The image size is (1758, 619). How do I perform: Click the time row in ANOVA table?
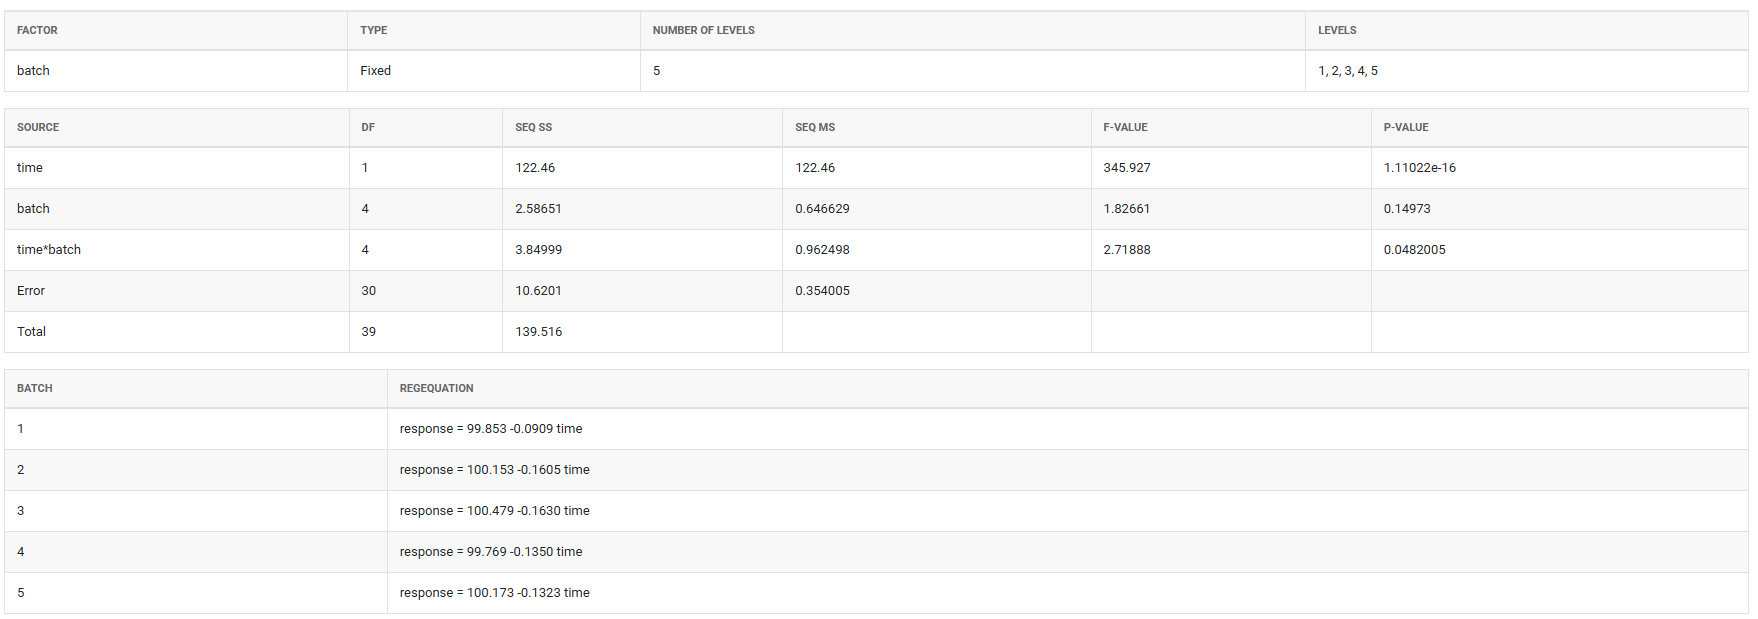[x=877, y=168]
